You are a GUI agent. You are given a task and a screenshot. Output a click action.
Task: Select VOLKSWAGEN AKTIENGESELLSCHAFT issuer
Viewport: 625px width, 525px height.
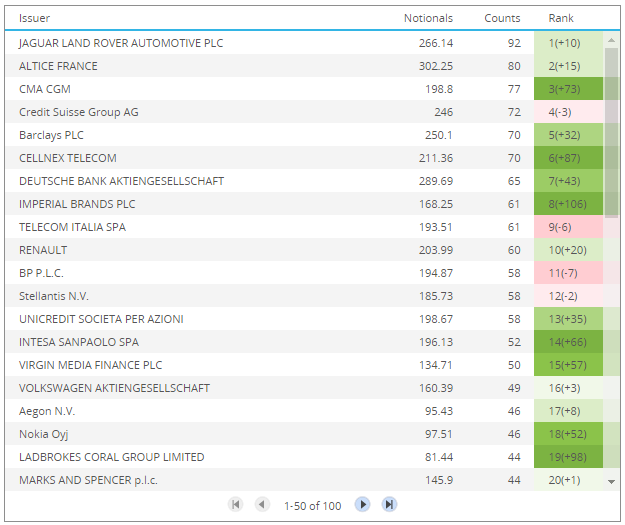[x=114, y=388]
